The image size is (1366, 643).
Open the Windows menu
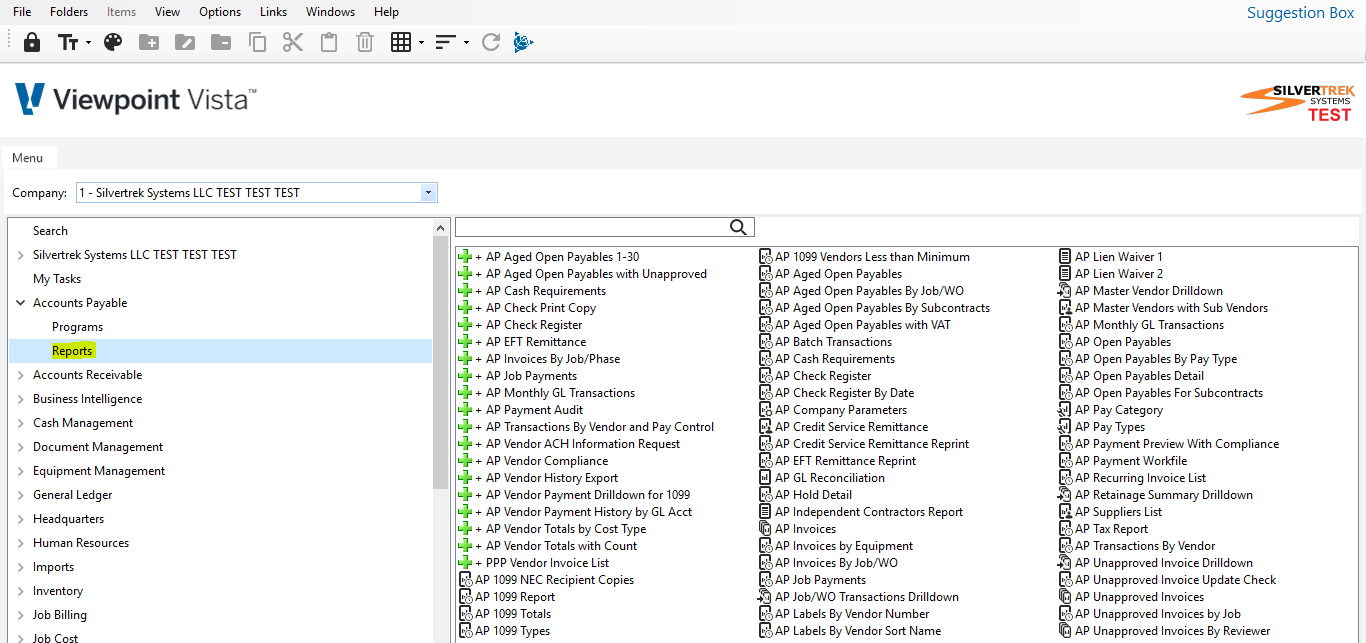(x=330, y=12)
